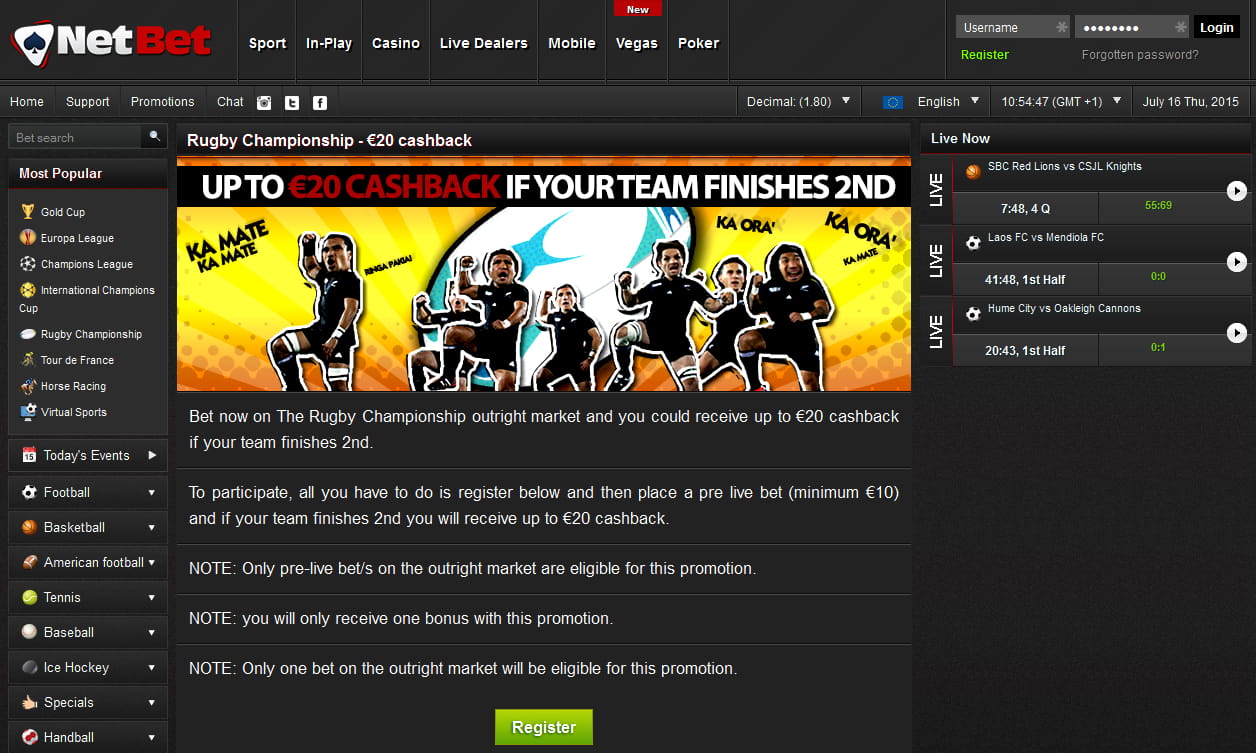Open the Mobile menu item
1256x753 pixels.
click(572, 43)
